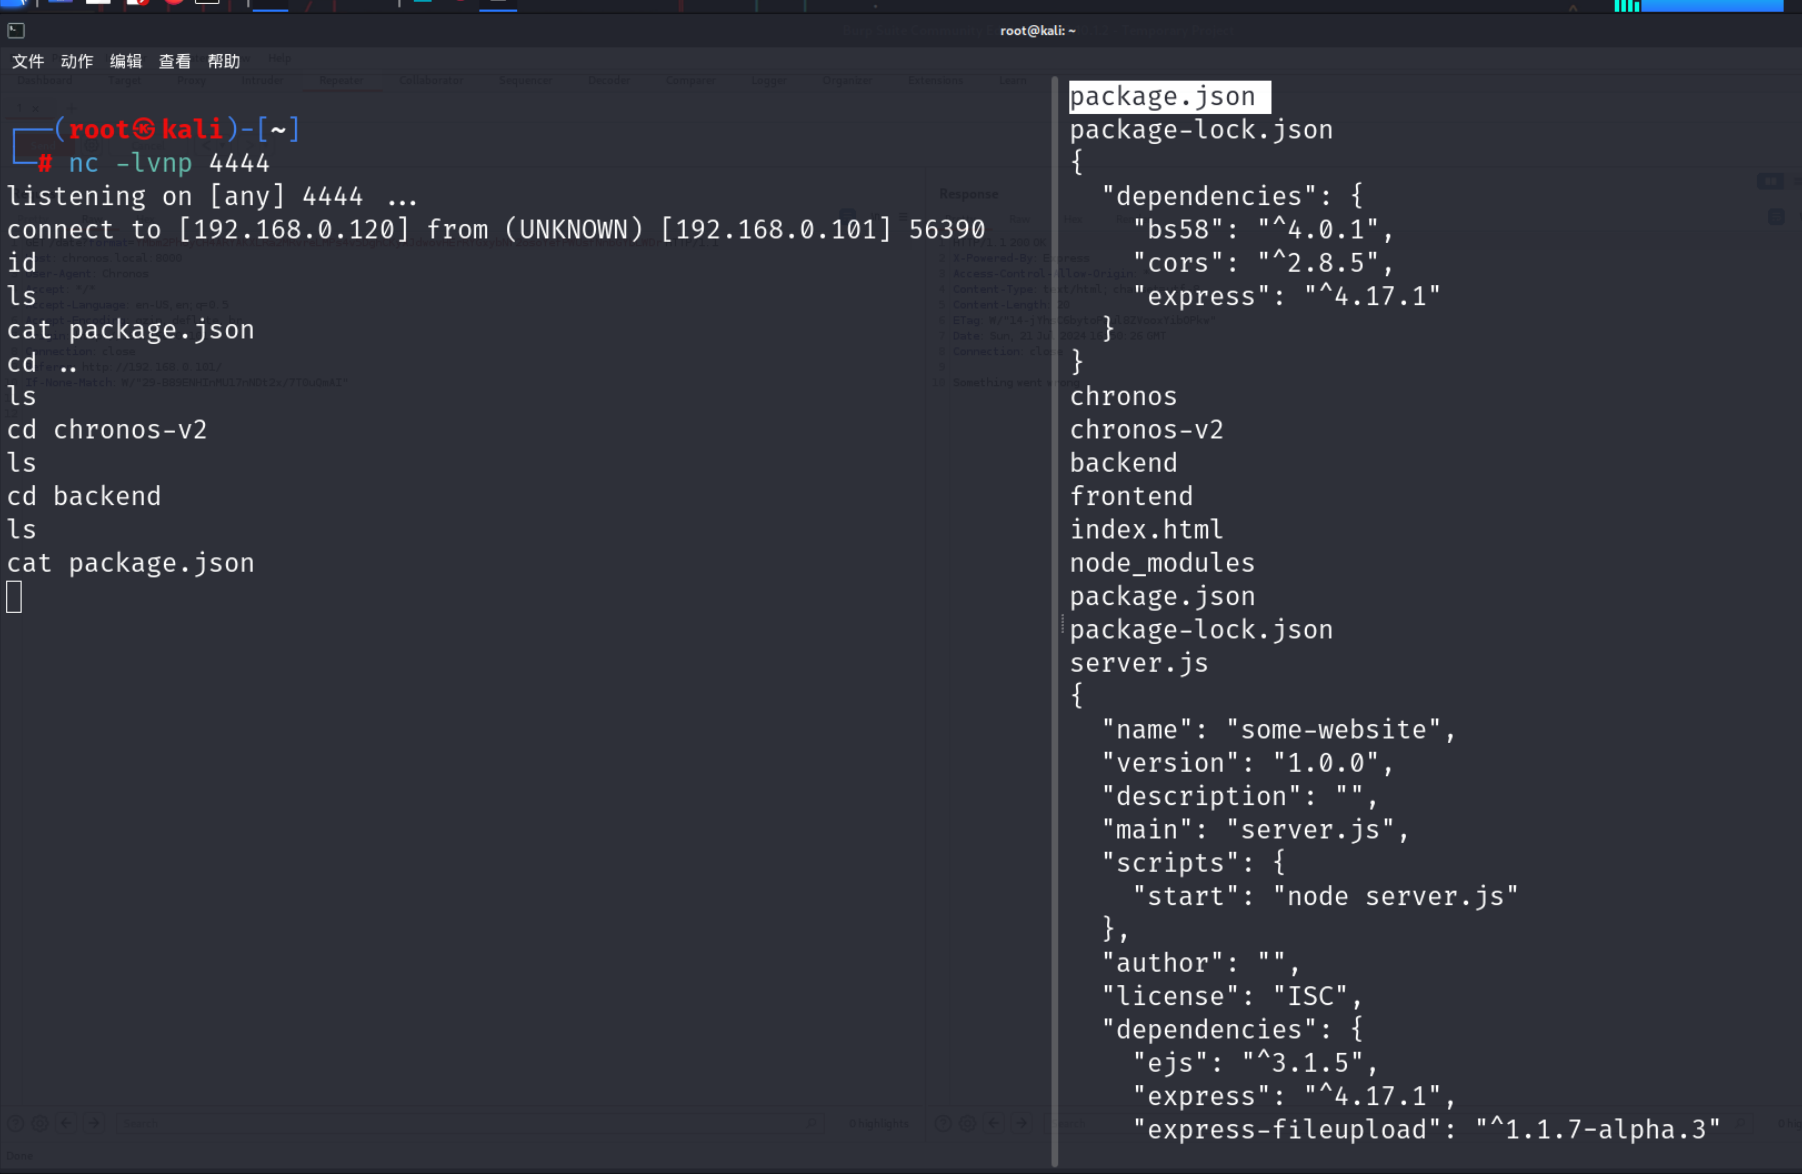Click the root@kali: ~ window title

tap(1037, 30)
